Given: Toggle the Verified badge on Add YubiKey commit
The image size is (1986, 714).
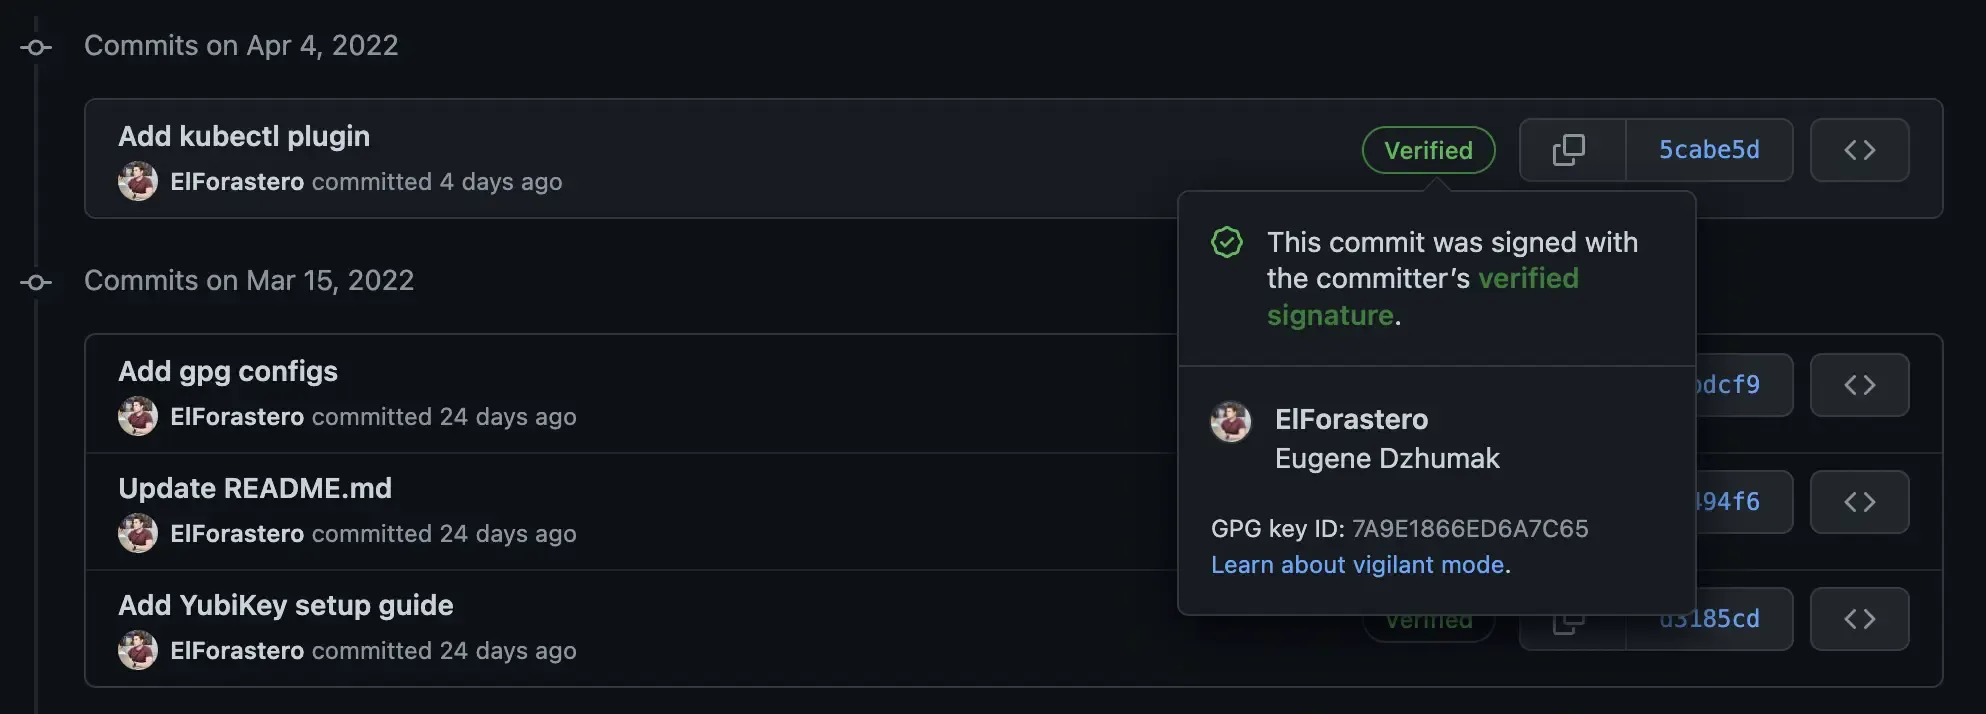Looking at the screenshot, I should 1428,618.
